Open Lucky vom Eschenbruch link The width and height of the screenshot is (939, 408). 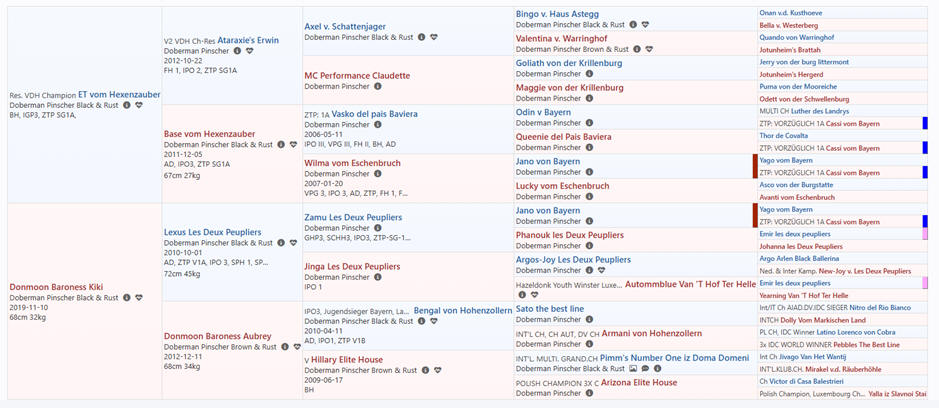pos(562,186)
